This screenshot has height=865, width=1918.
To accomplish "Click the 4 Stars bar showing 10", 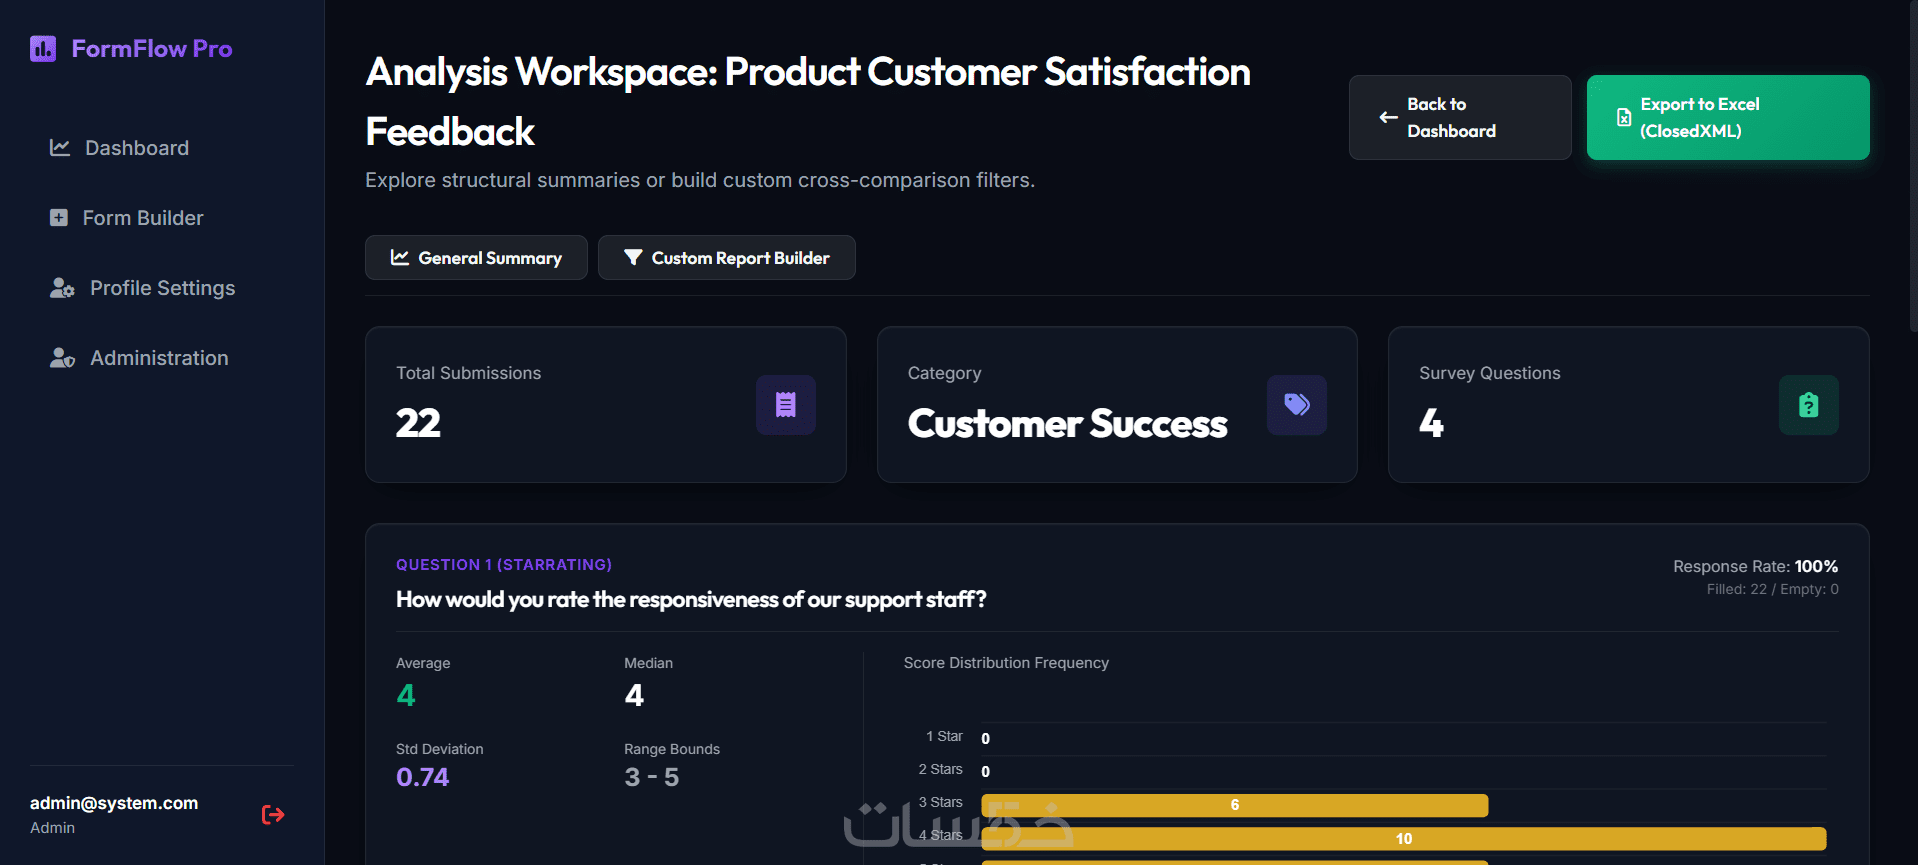I will 1404,839.
